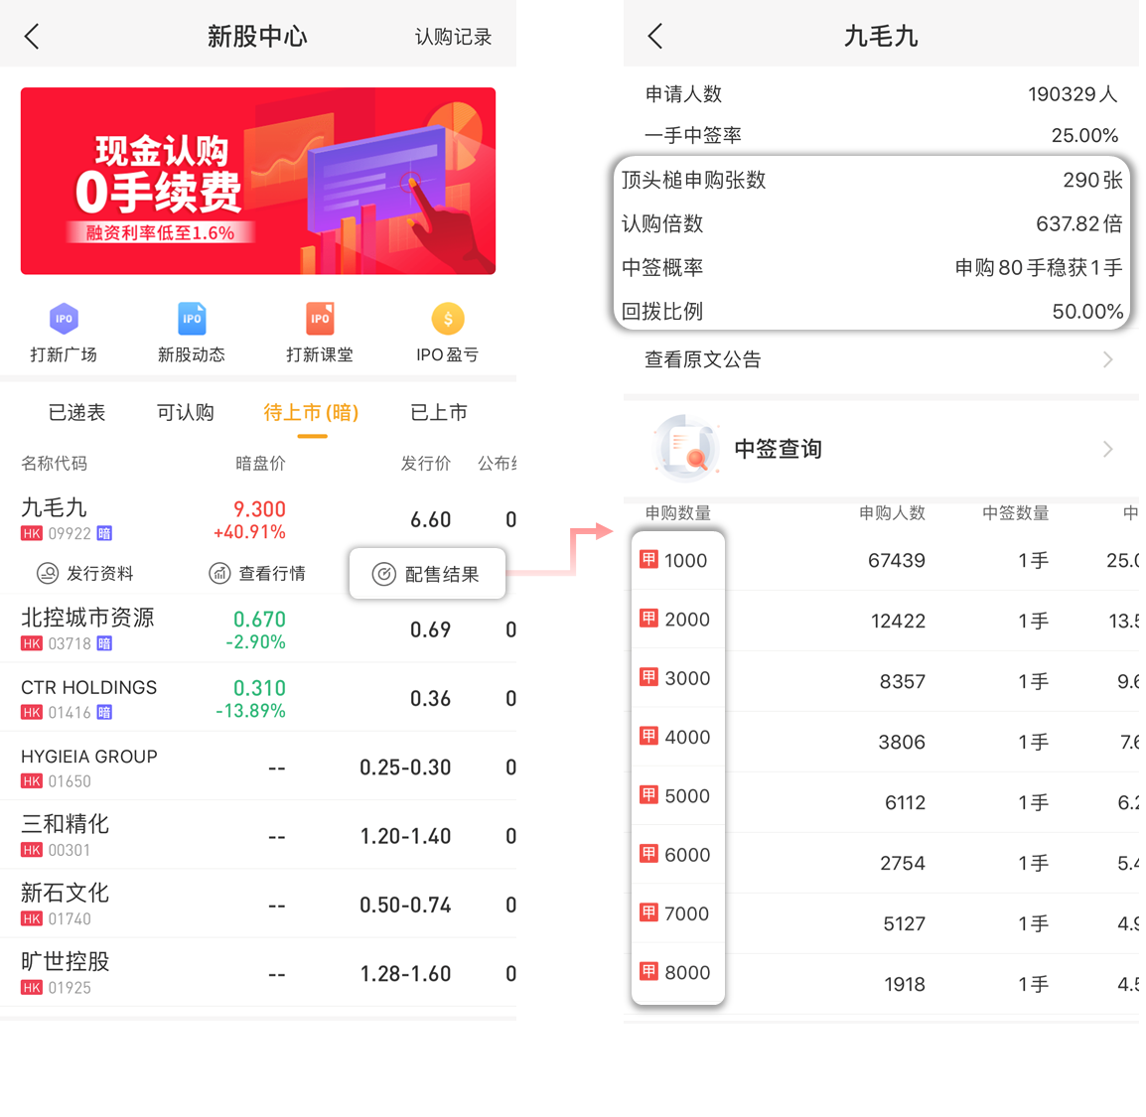This screenshot has height=1117, width=1146.
Task: Click the 发行资料 person icon
Action: pyautogui.click(x=48, y=573)
